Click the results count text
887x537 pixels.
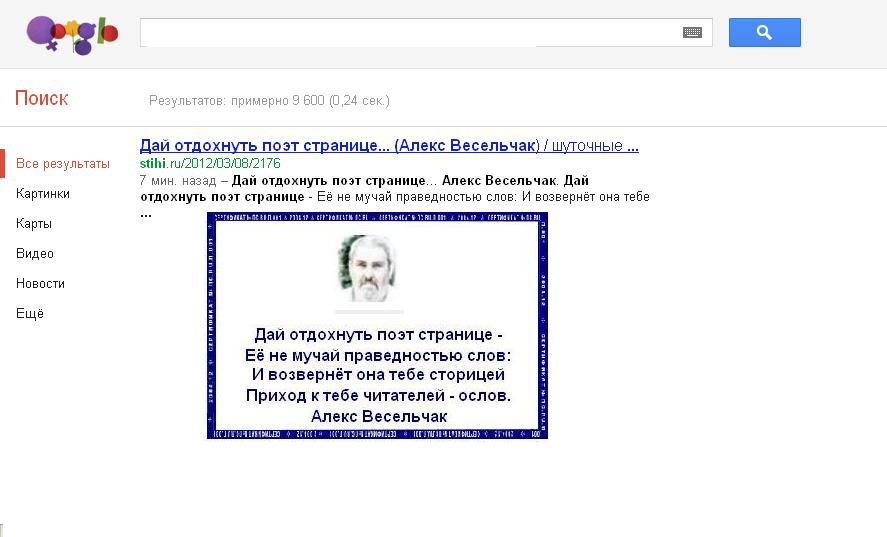click(269, 101)
